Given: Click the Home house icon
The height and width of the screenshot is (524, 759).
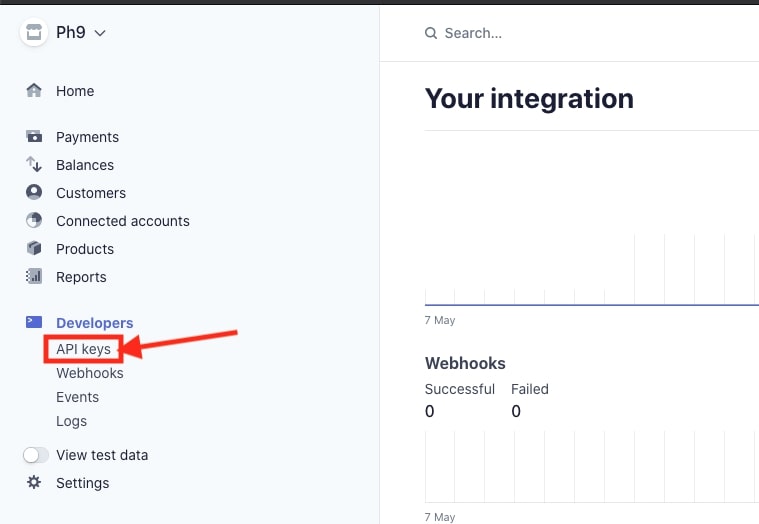Looking at the screenshot, I should click(34, 91).
